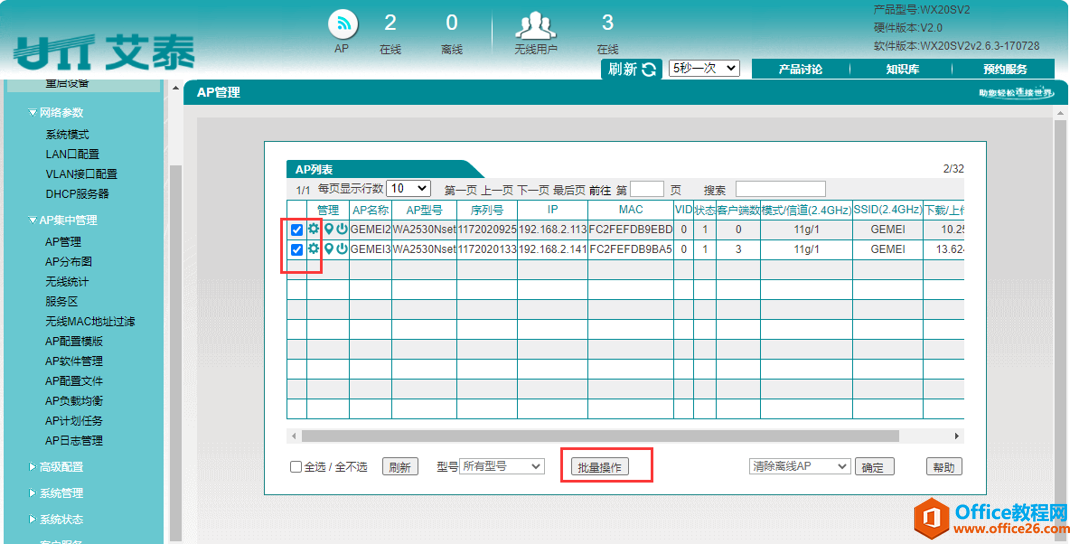Click the 前往 go-to page link
1077x546 pixels.
click(x=600, y=190)
